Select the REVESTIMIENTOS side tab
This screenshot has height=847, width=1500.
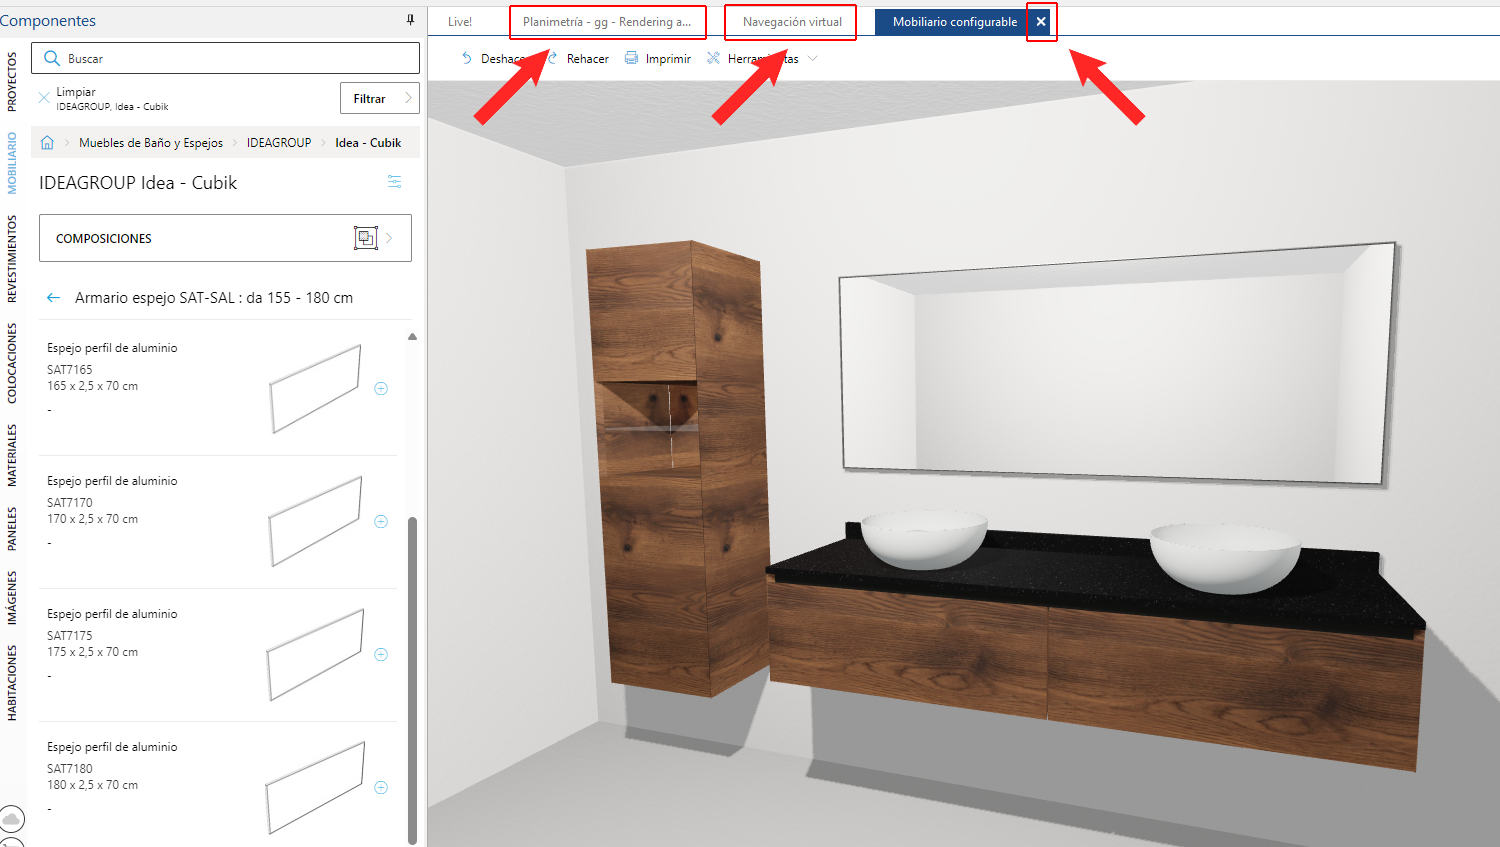12,258
